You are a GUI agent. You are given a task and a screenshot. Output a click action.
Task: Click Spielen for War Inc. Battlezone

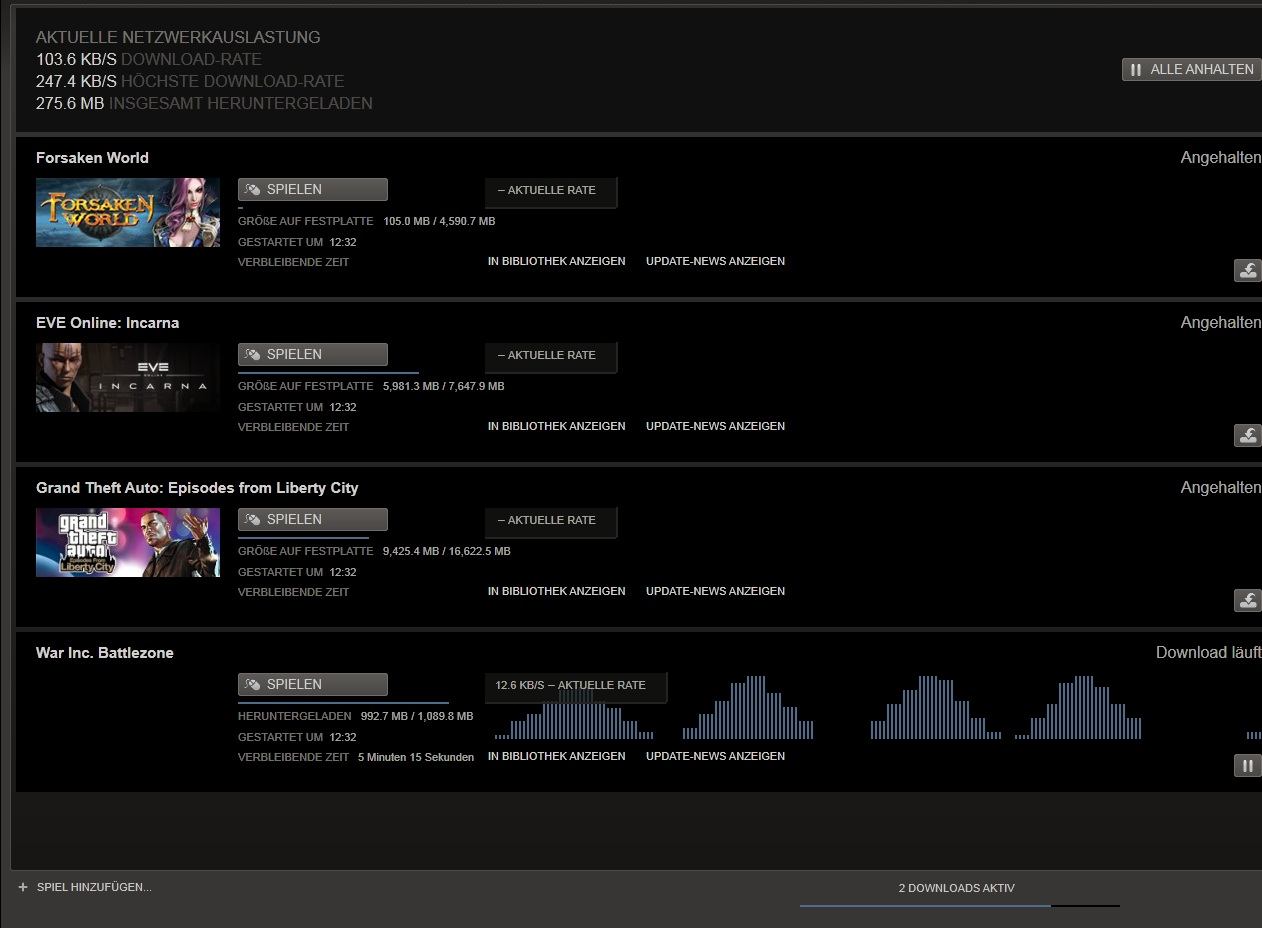[312, 684]
